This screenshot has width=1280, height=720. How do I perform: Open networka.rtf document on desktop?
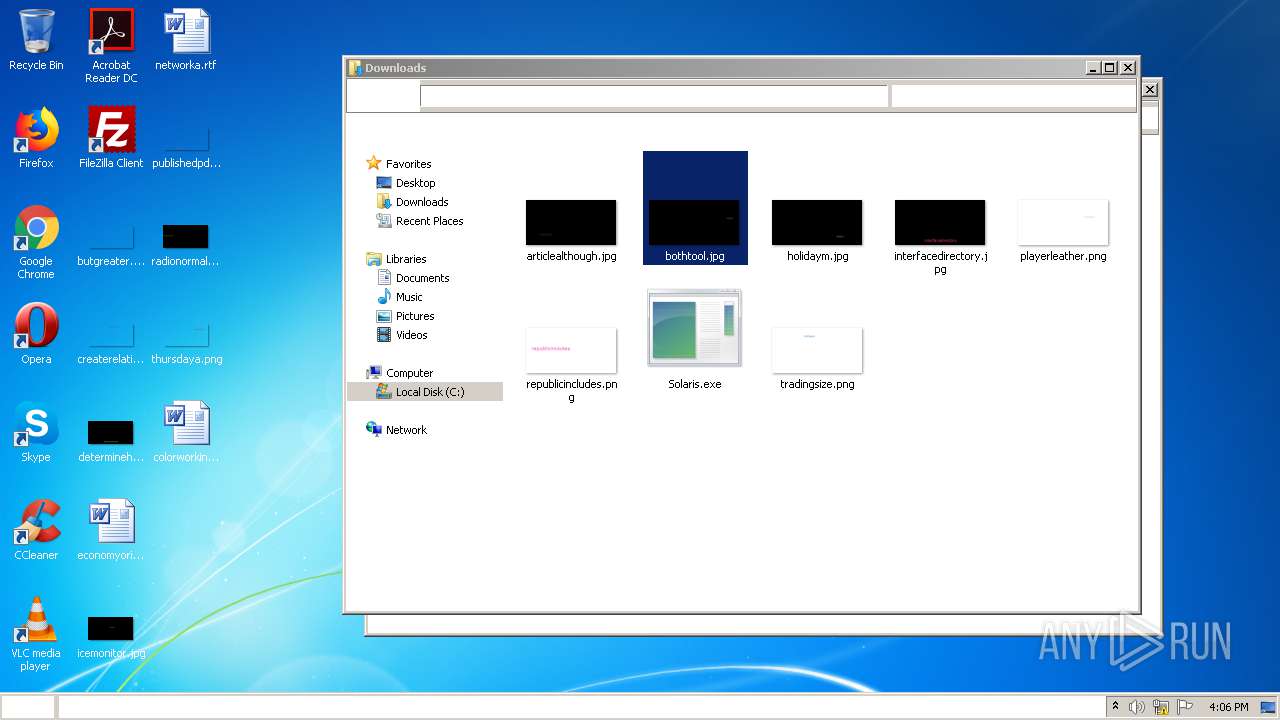click(x=186, y=40)
